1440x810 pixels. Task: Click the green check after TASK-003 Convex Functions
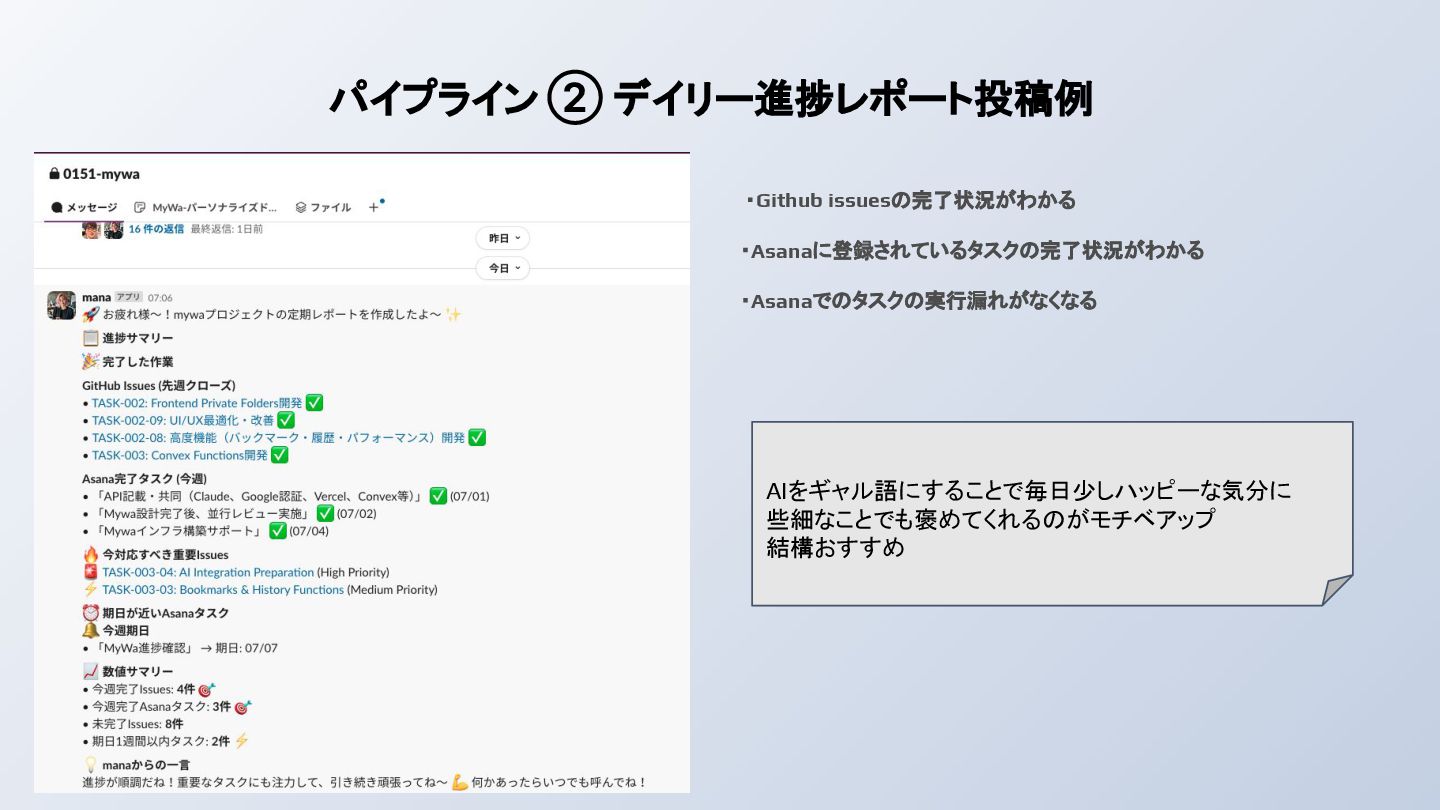click(x=280, y=454)
